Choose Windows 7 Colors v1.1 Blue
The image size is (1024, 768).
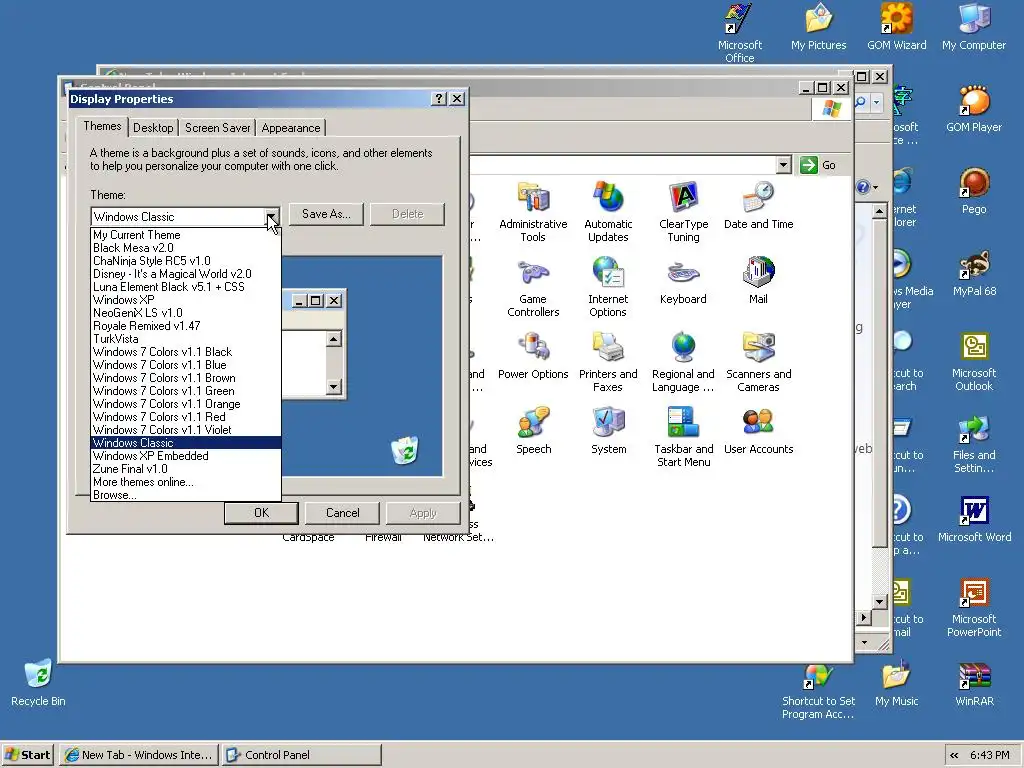point(185,365)
